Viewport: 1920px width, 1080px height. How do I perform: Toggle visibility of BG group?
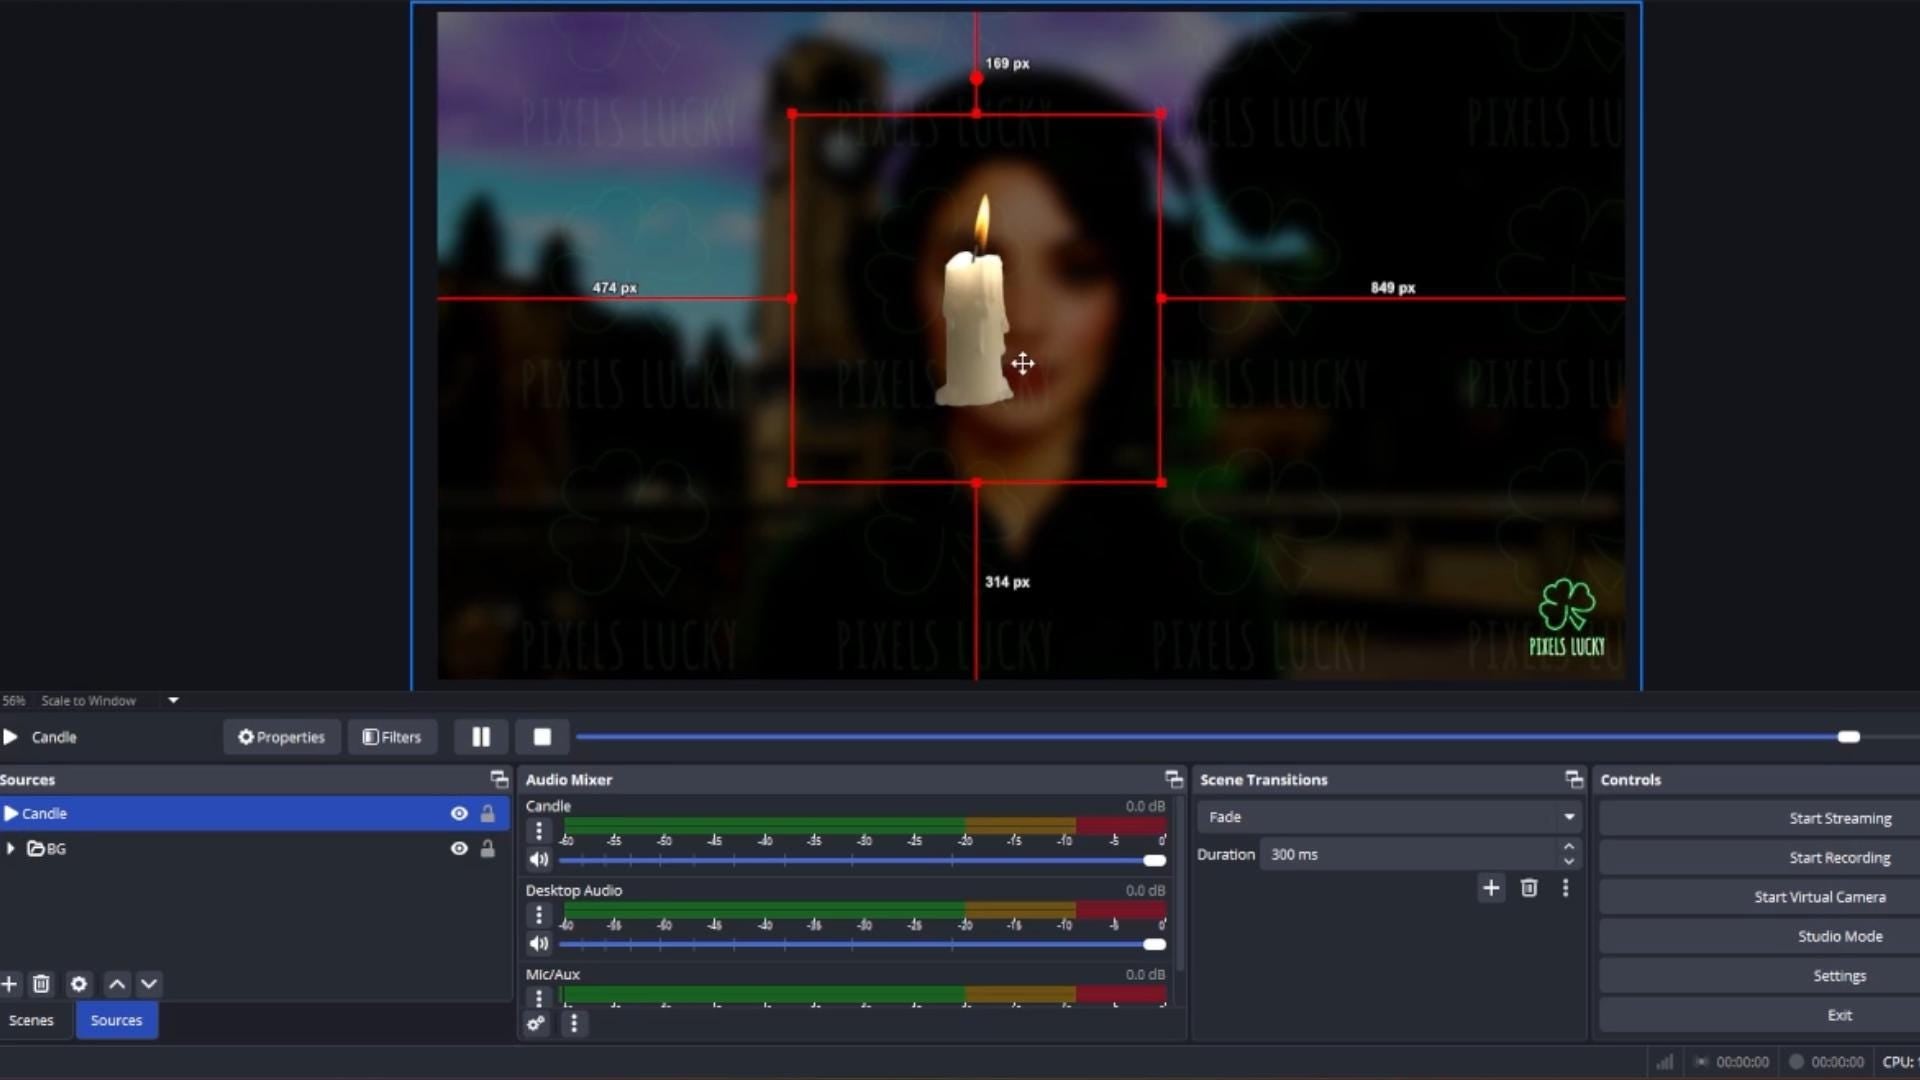pos(459,849)
